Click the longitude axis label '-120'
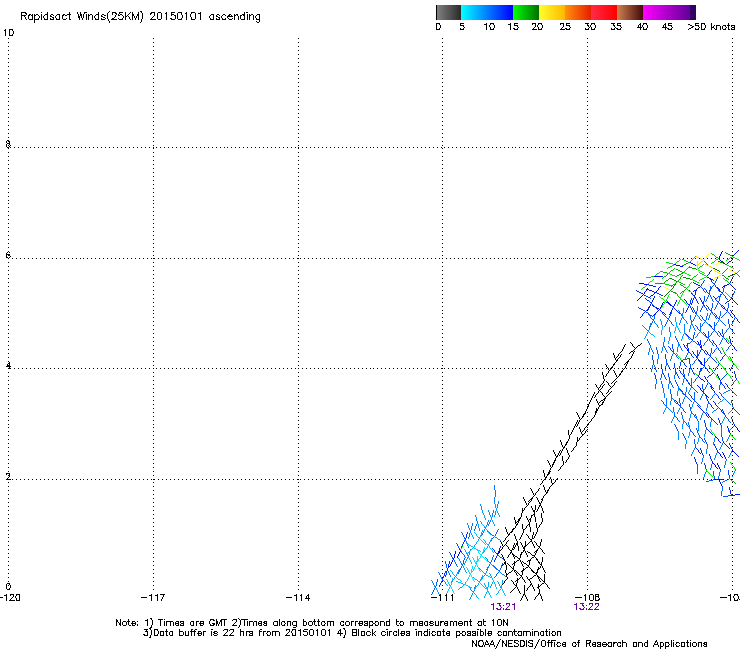This screenshot has height=650, width=740. tap(10, 598)
